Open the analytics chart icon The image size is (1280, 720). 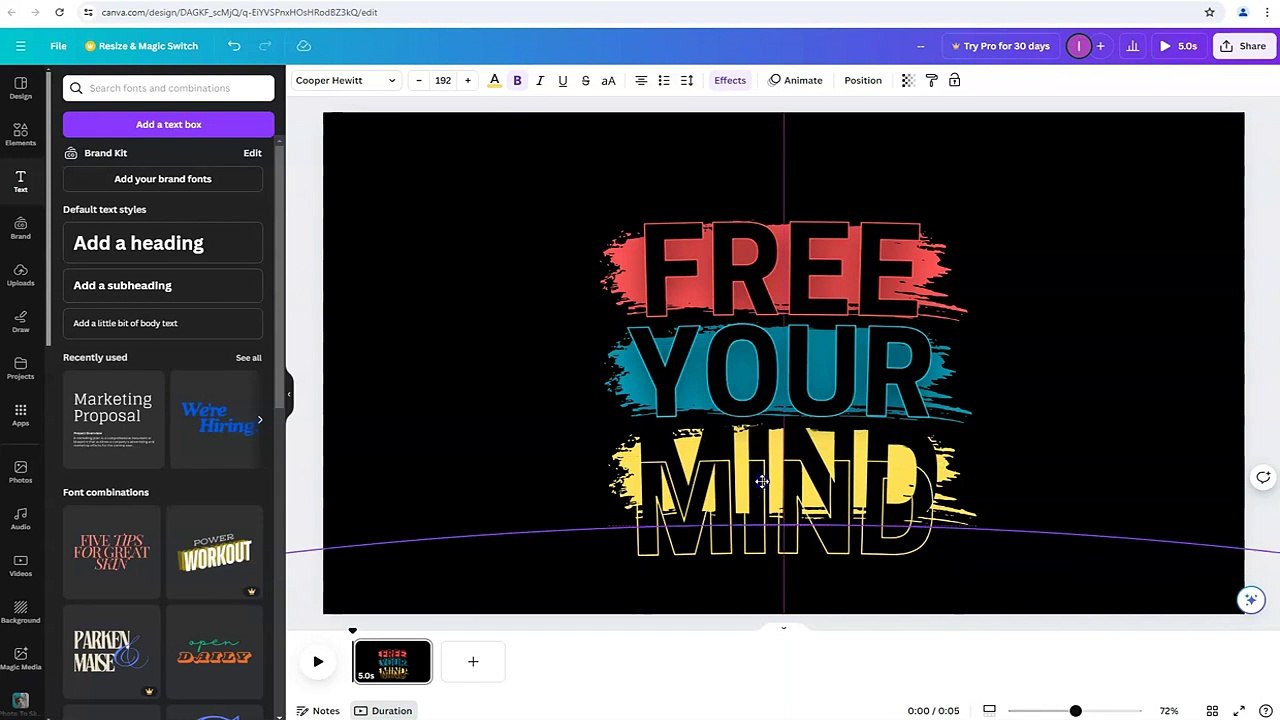[1132, 46]
